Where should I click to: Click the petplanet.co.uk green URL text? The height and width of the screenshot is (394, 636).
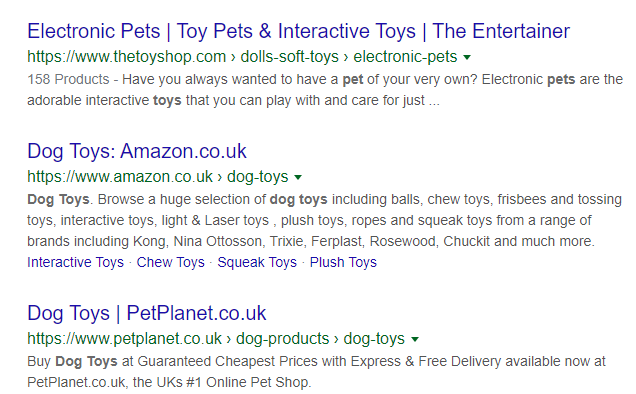(125, 338)
